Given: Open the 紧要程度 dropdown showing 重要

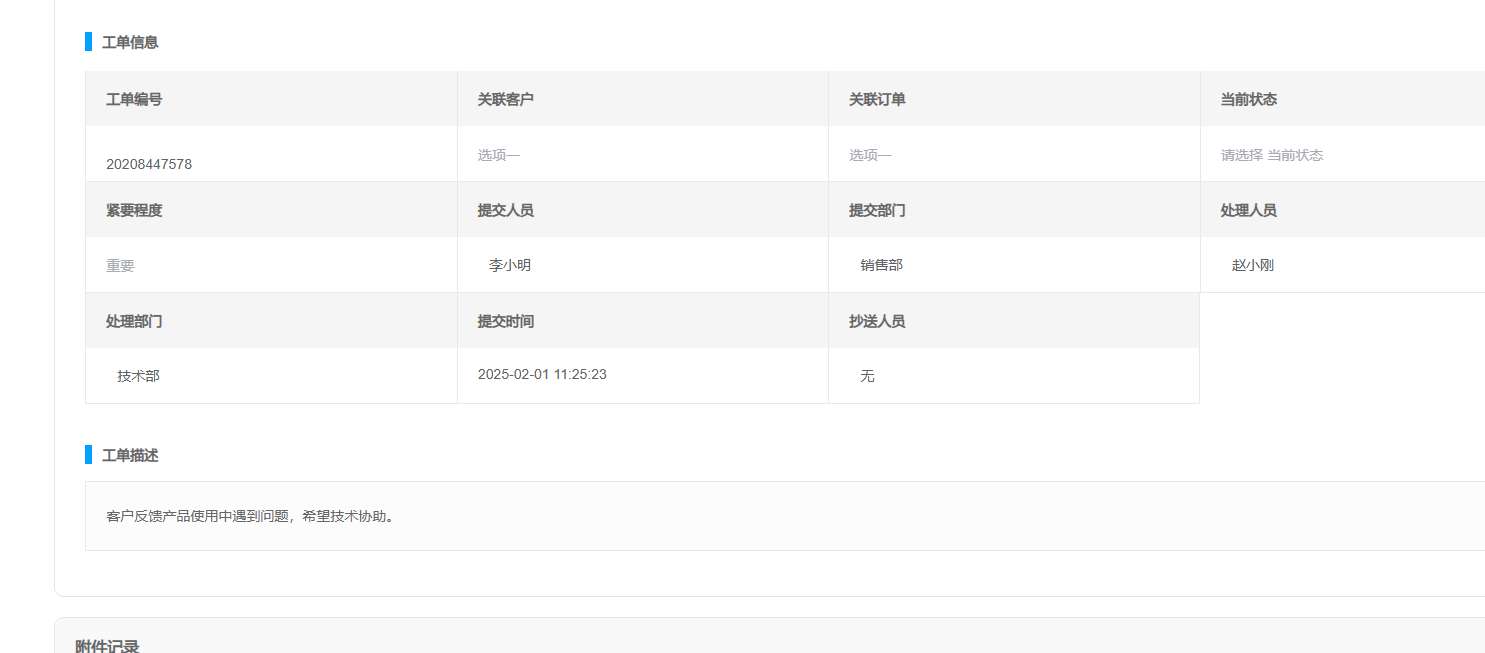Looking at the screenshot, I should tap(270, 266).
